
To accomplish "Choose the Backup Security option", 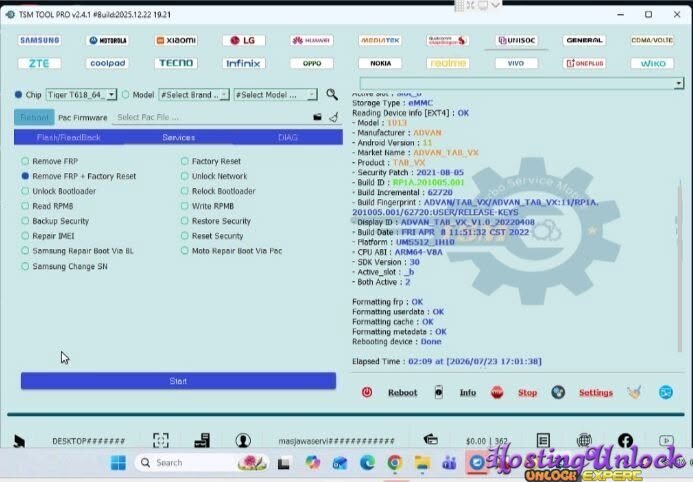I will [55, 221].
